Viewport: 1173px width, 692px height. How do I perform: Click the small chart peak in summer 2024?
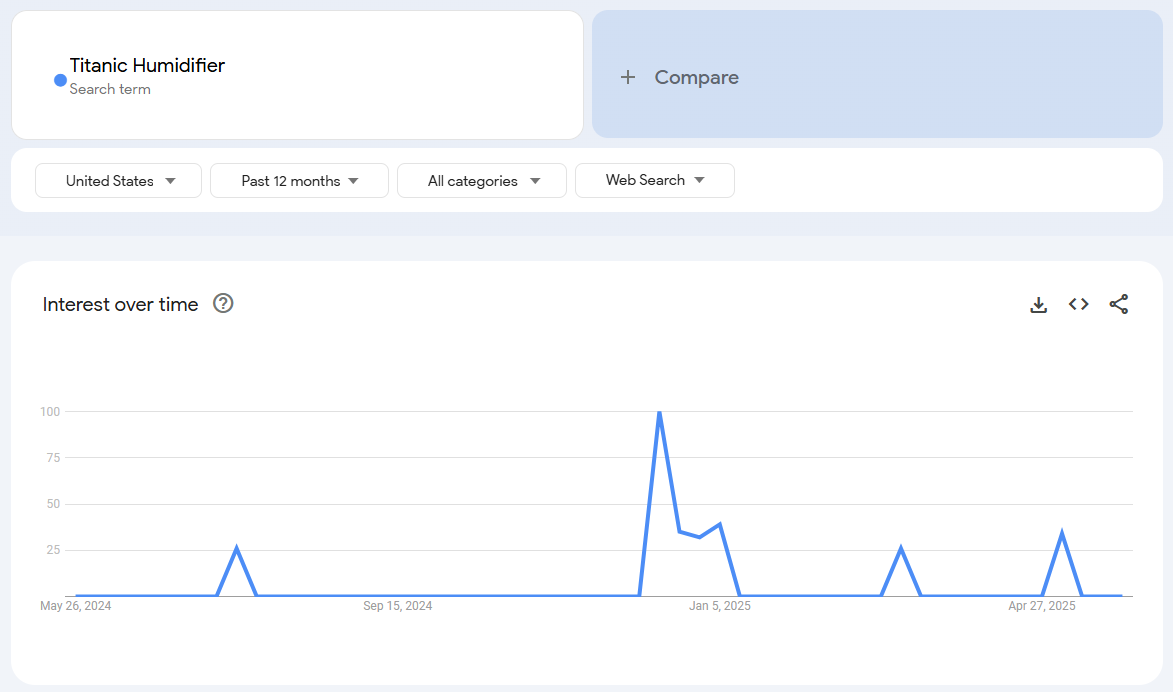point(236,547)
